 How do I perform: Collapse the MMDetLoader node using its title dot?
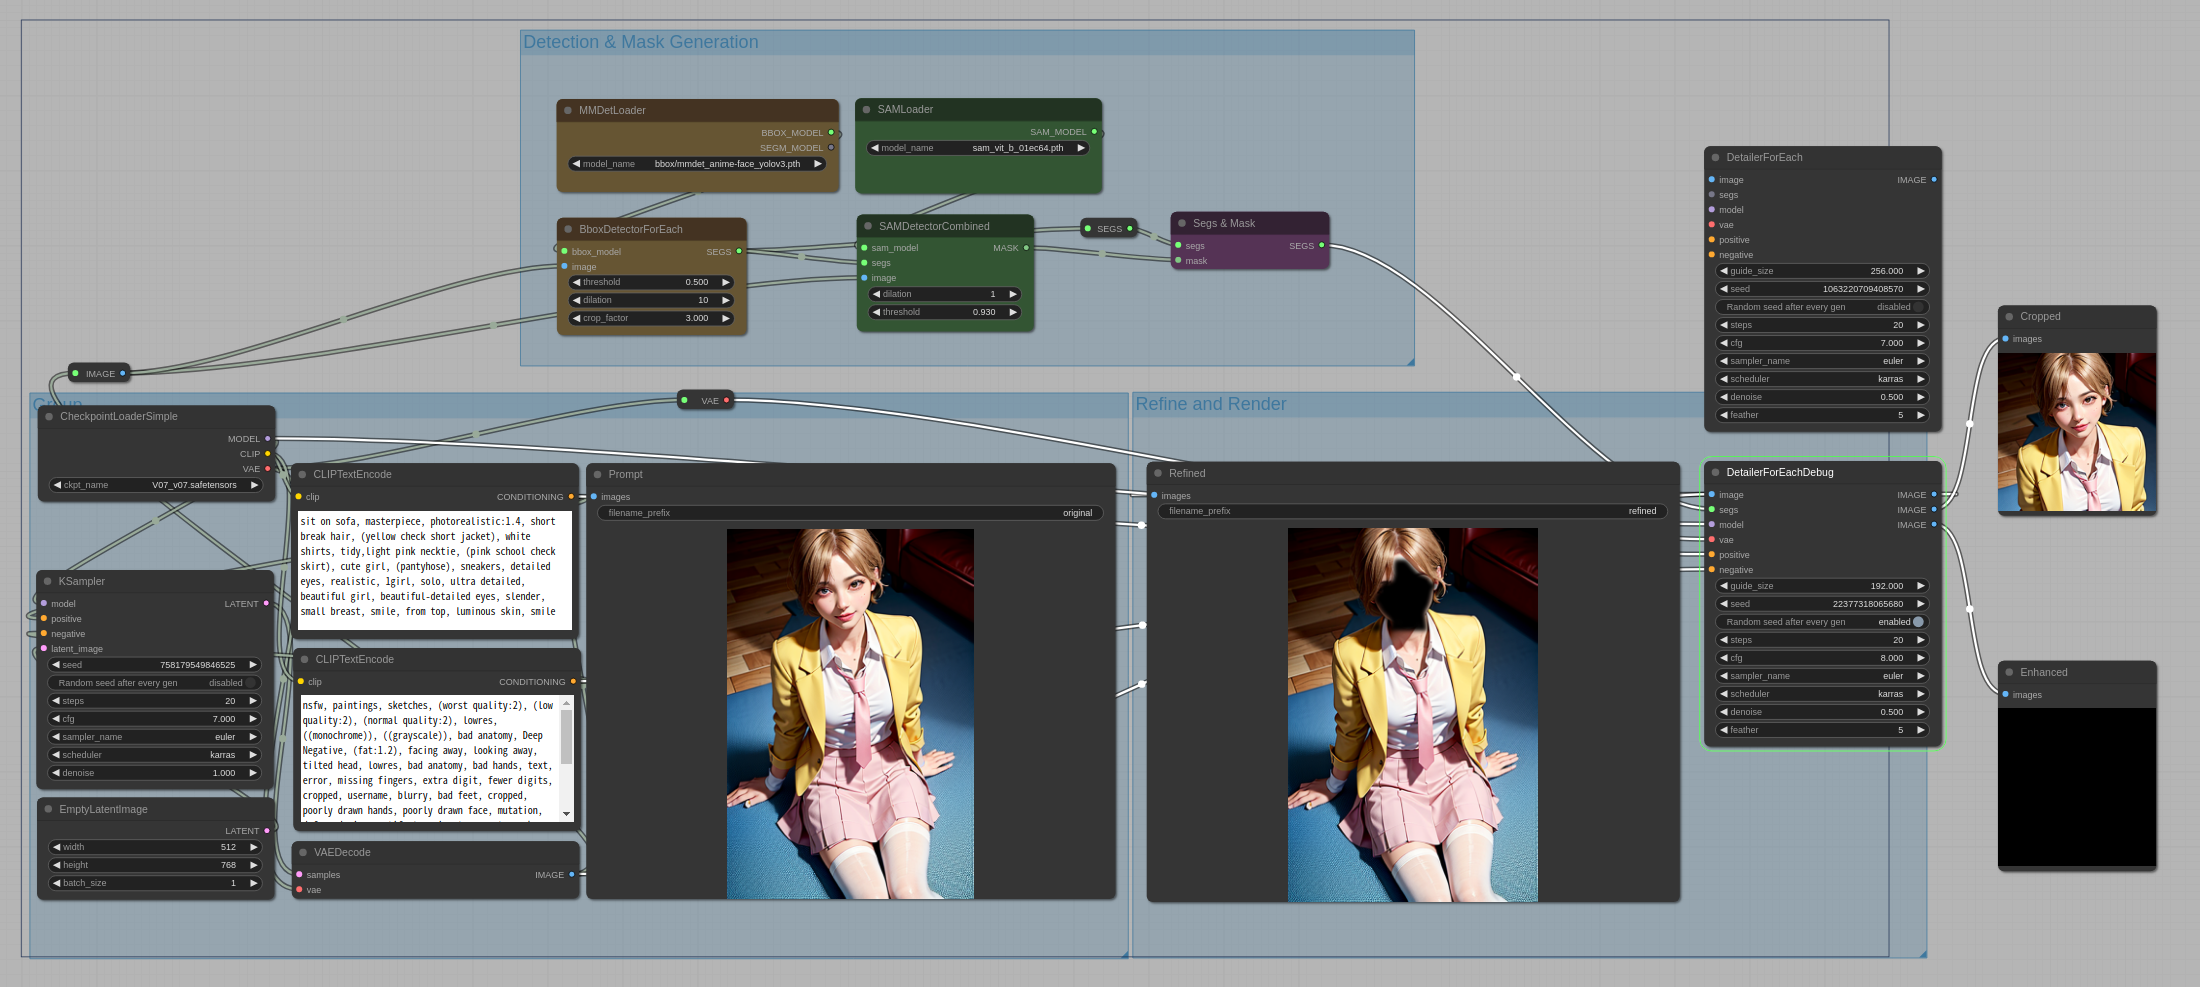[568, 111]
